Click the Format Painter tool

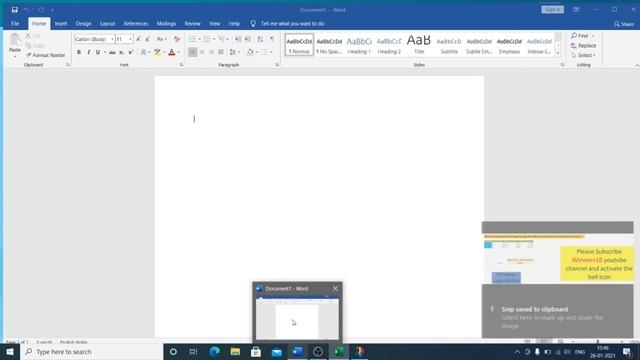(x=45, y=55)
